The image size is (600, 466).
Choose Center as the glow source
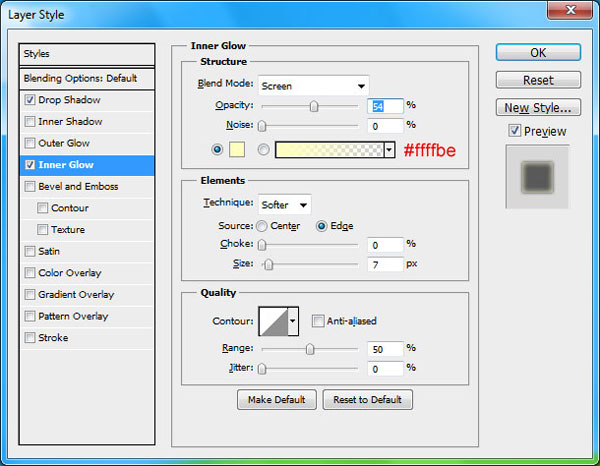(262, 226)
